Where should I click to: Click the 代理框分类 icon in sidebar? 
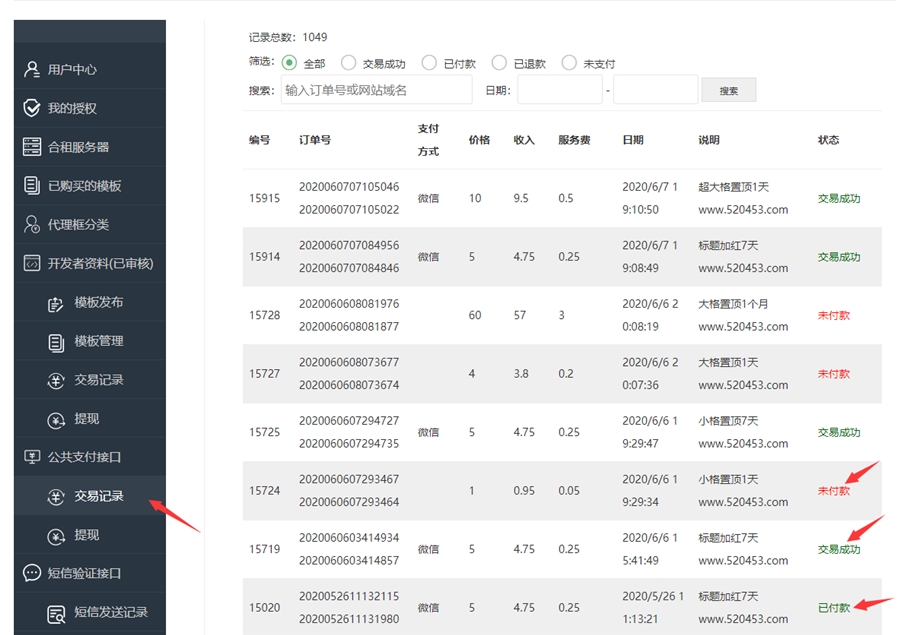32,225
